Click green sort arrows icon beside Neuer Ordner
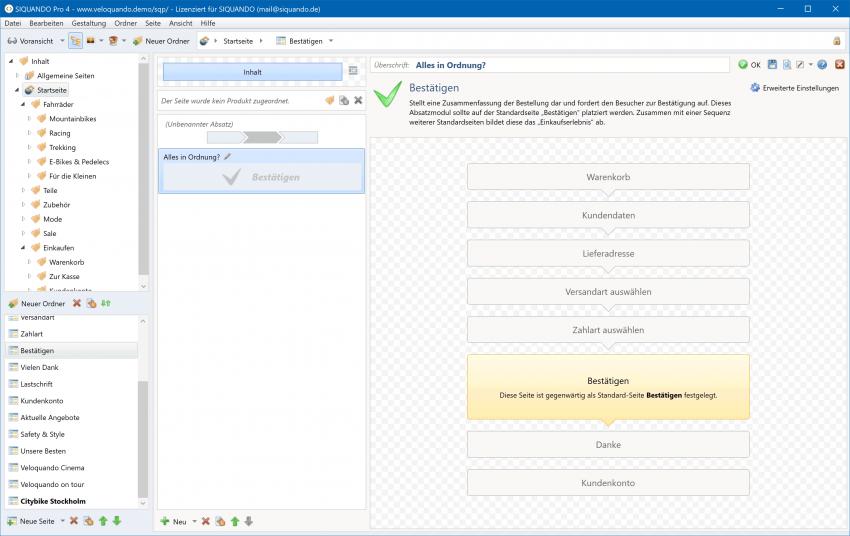This screenshot has width=850, height=536. (105, 303)
